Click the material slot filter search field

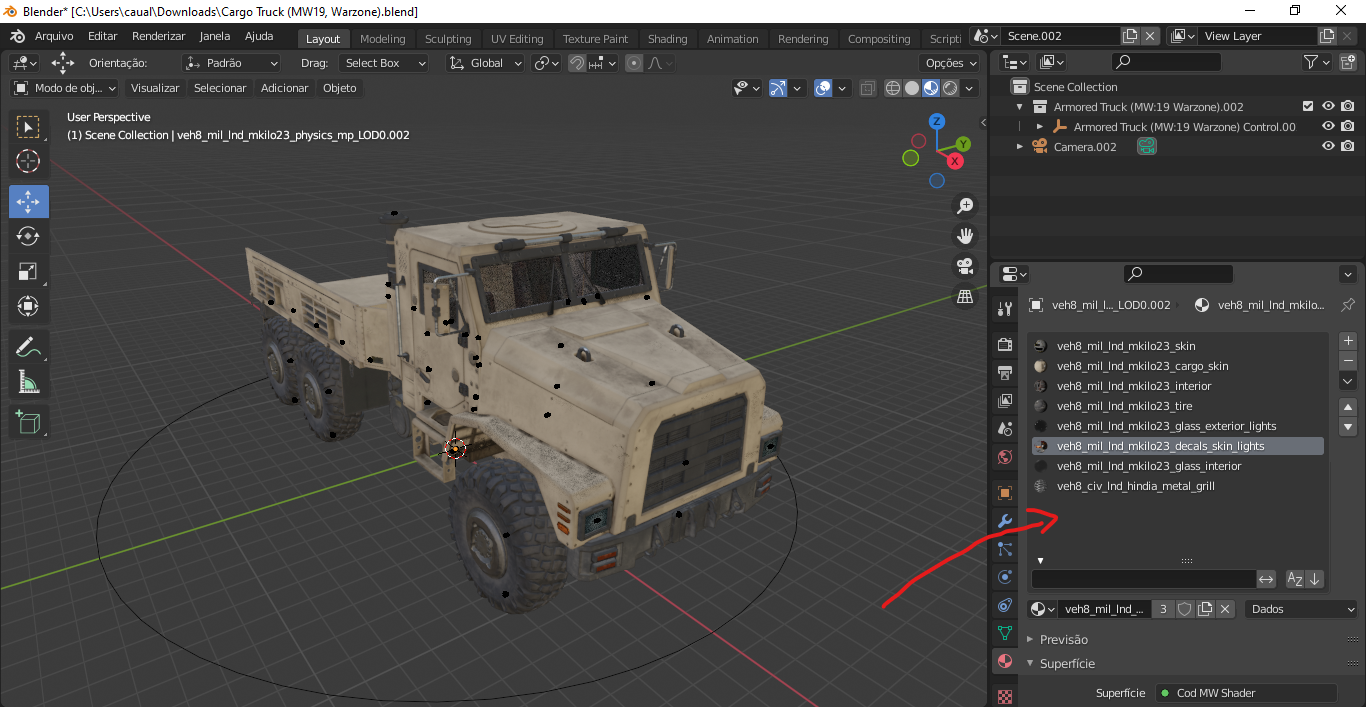(x=1143, y=579)
